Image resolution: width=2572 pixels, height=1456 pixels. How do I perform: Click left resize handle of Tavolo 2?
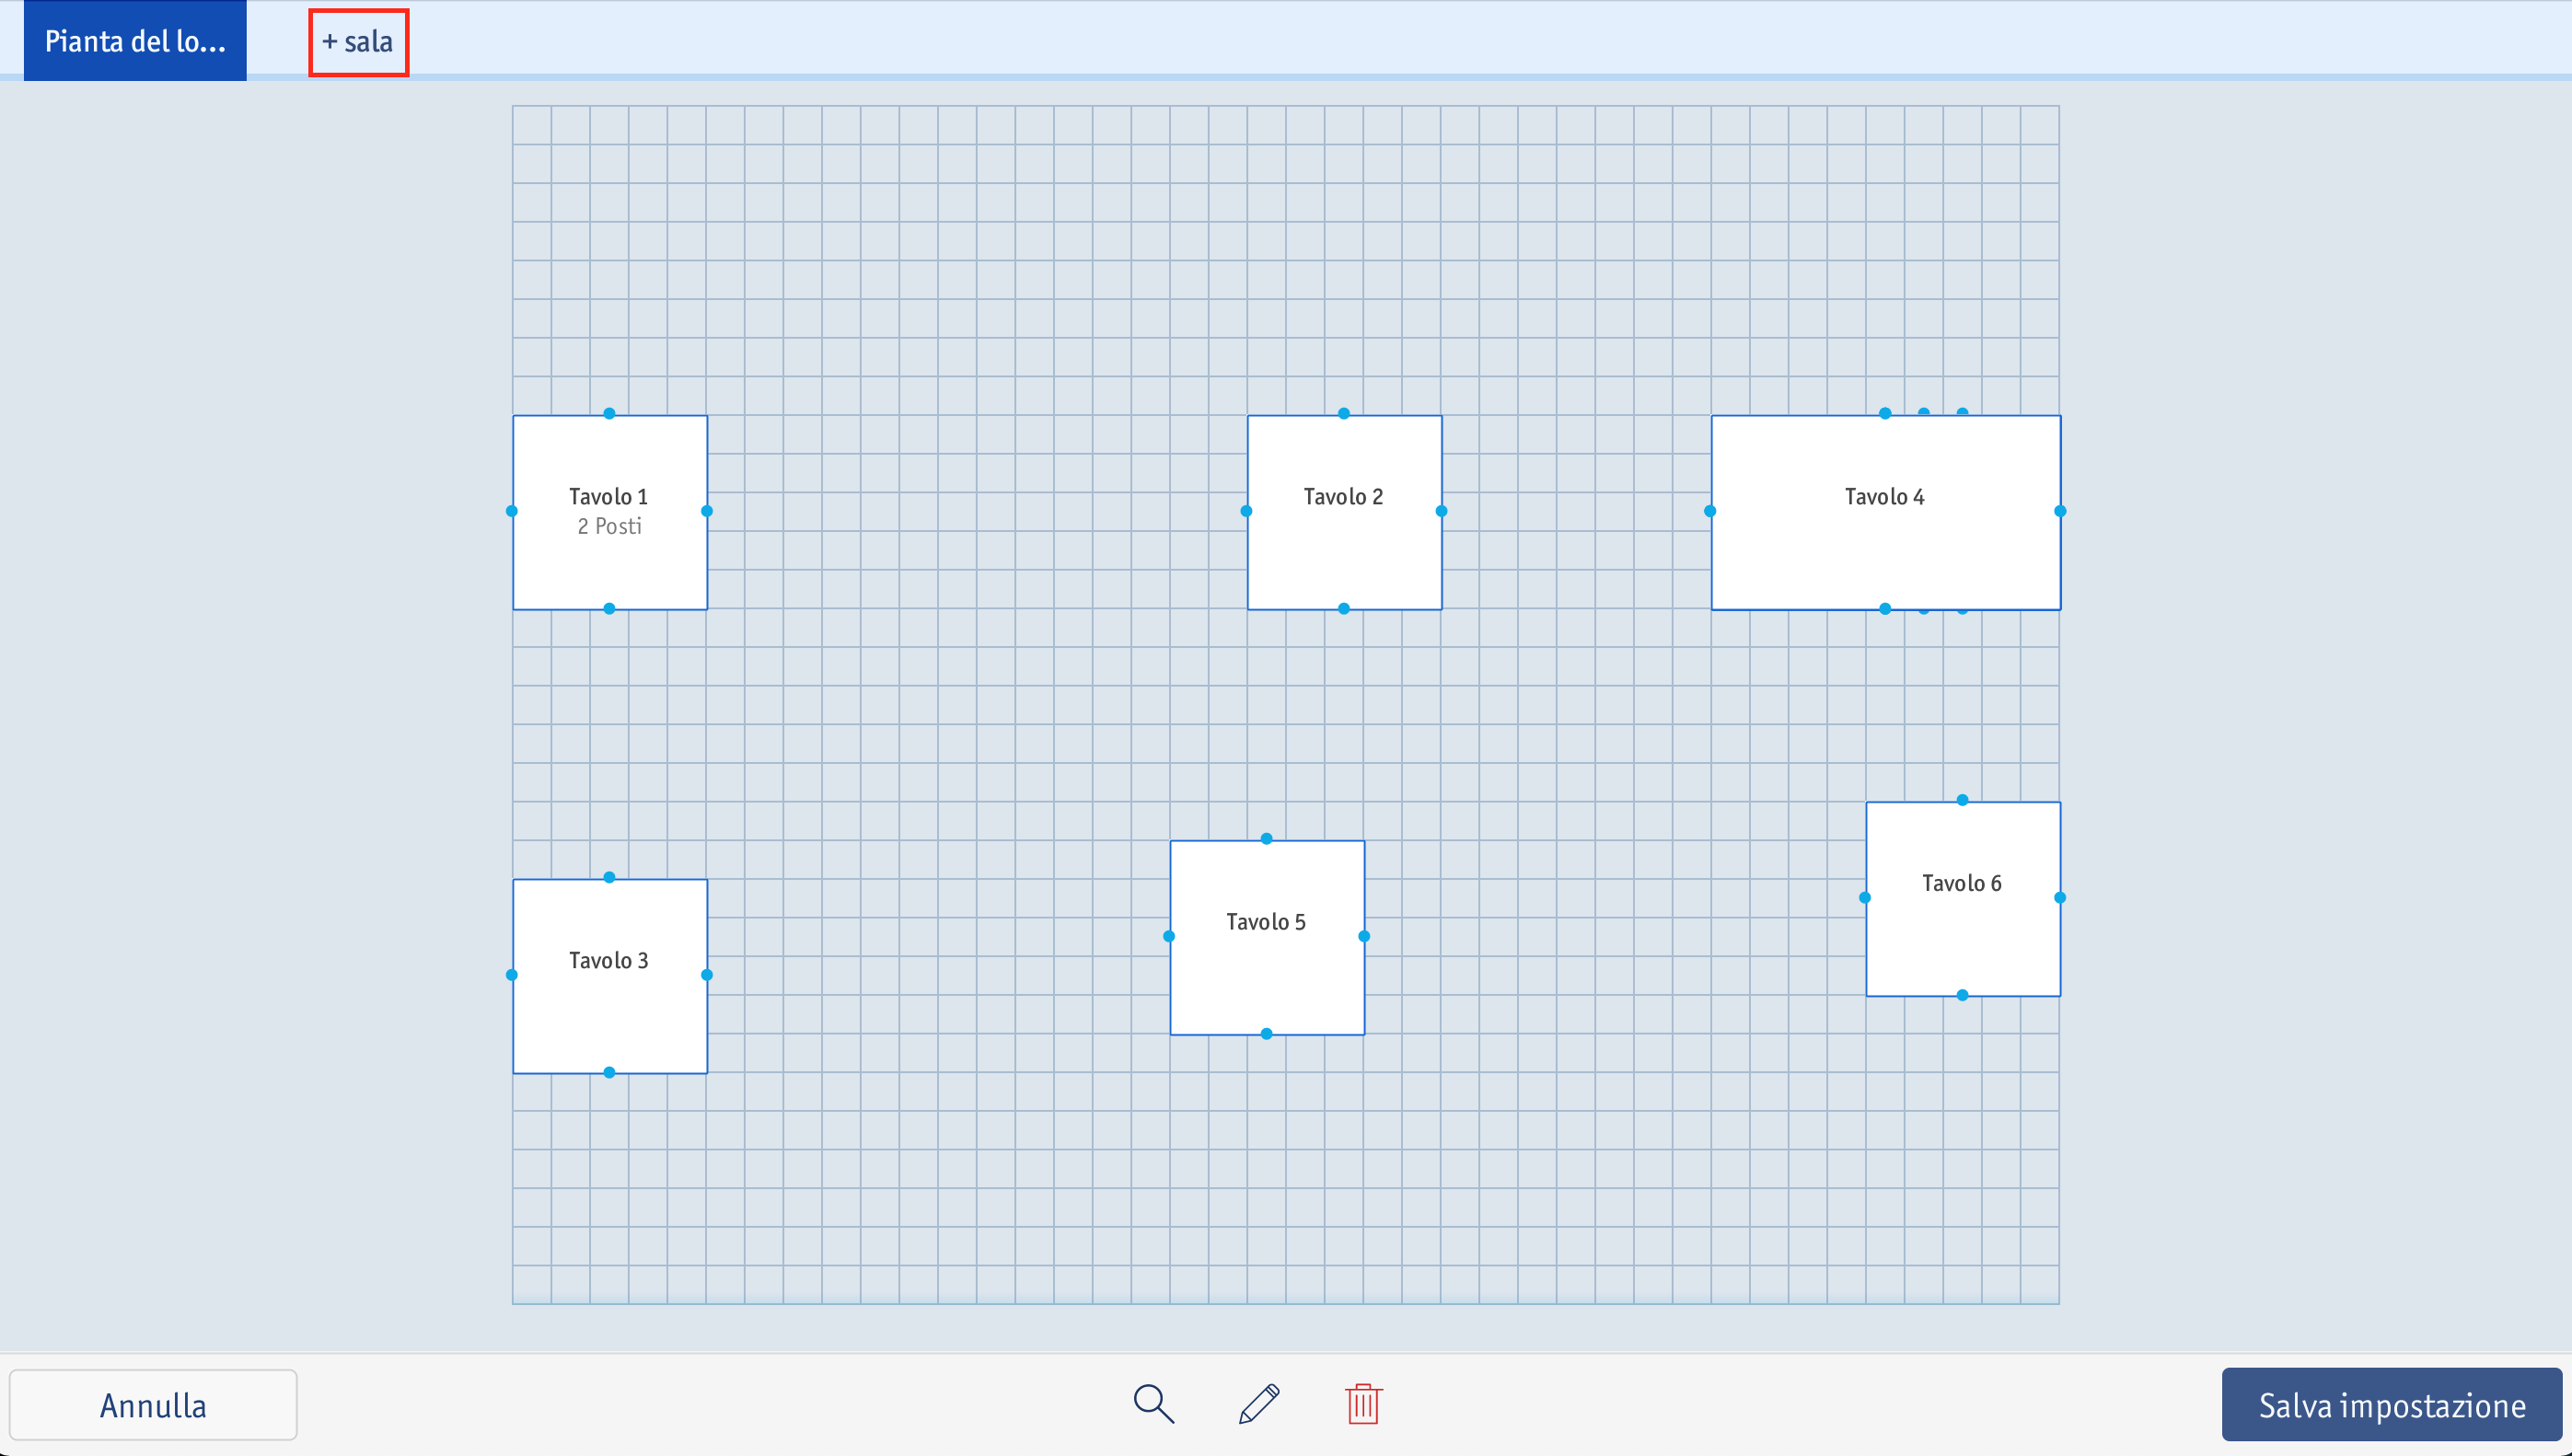(x=1246, y=511)
